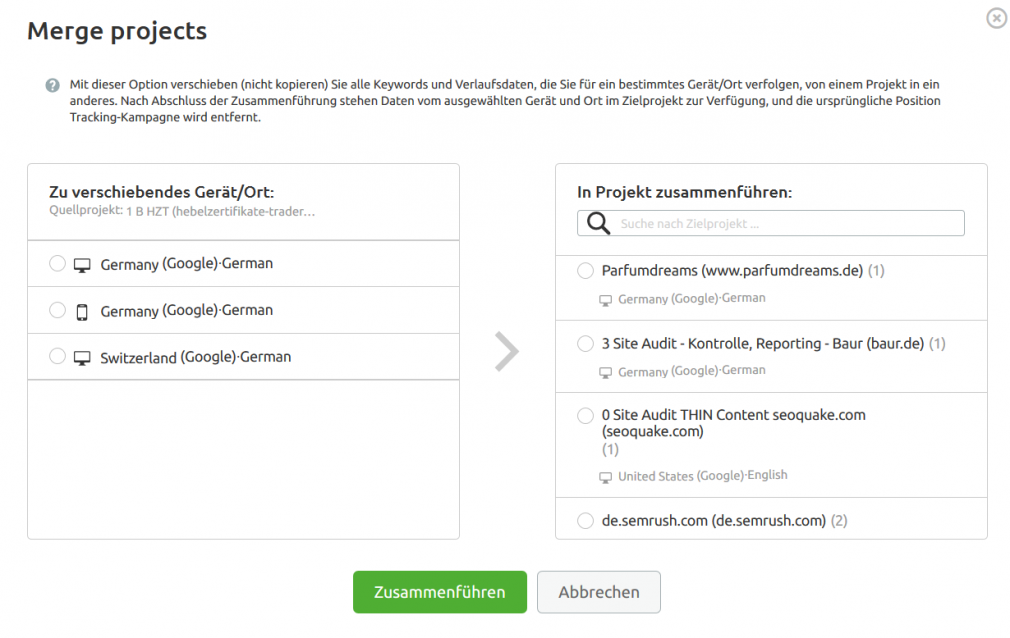Click the Abbrechen button

pyautogui.click(x=599, y=592)
